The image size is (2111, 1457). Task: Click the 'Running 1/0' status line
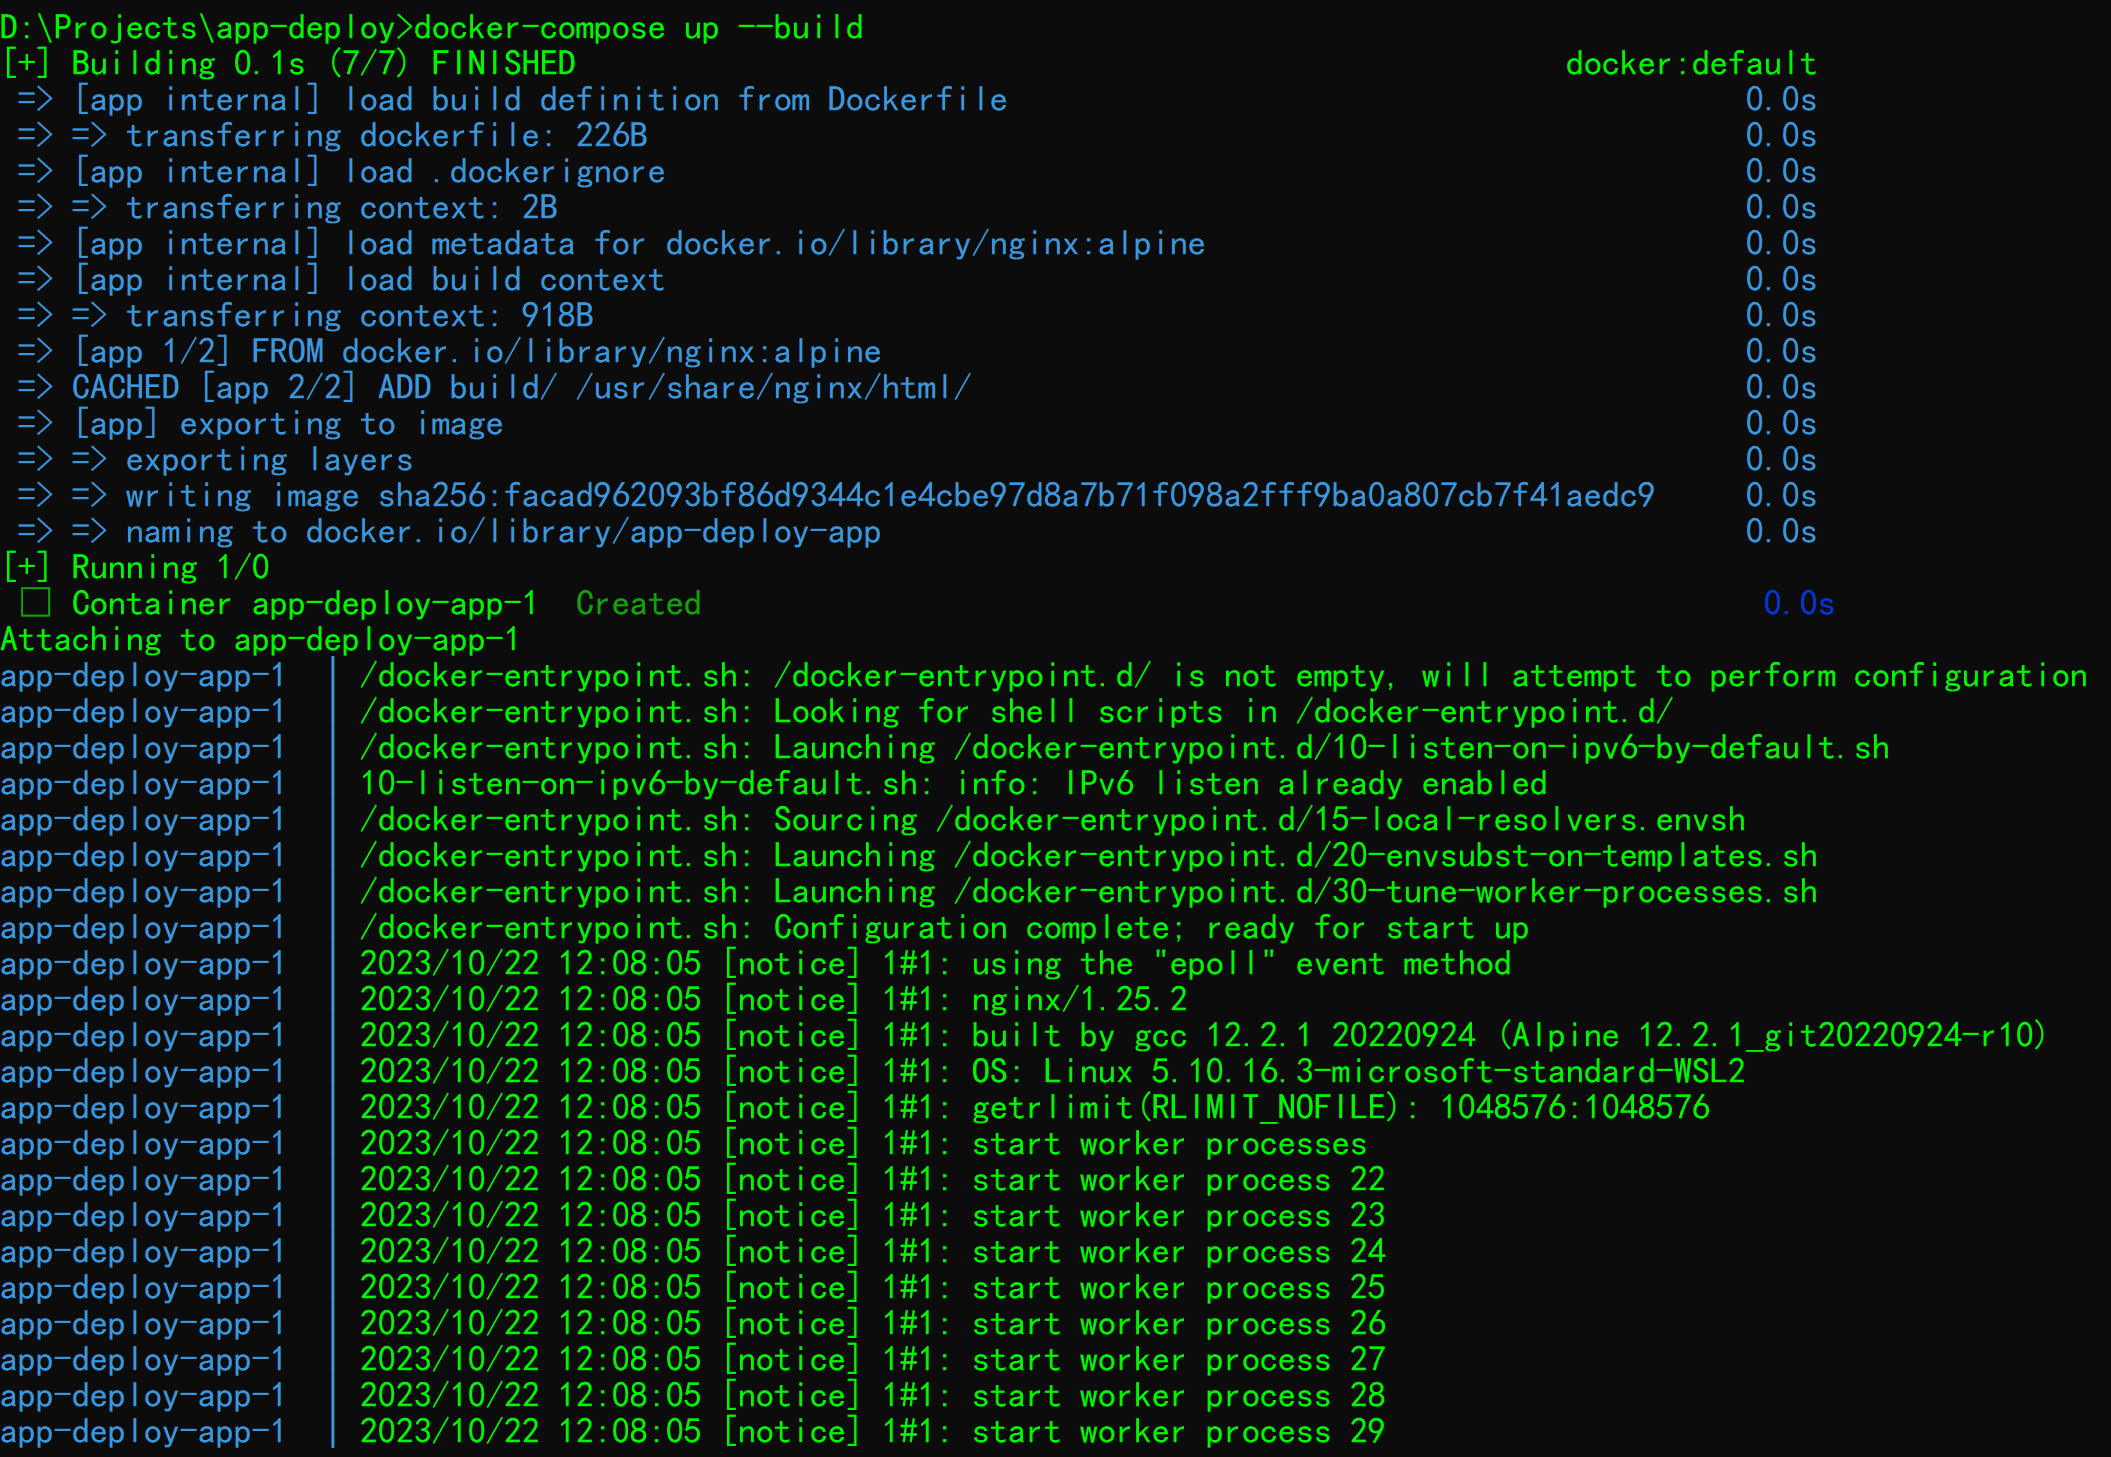[x=137, y=568]
